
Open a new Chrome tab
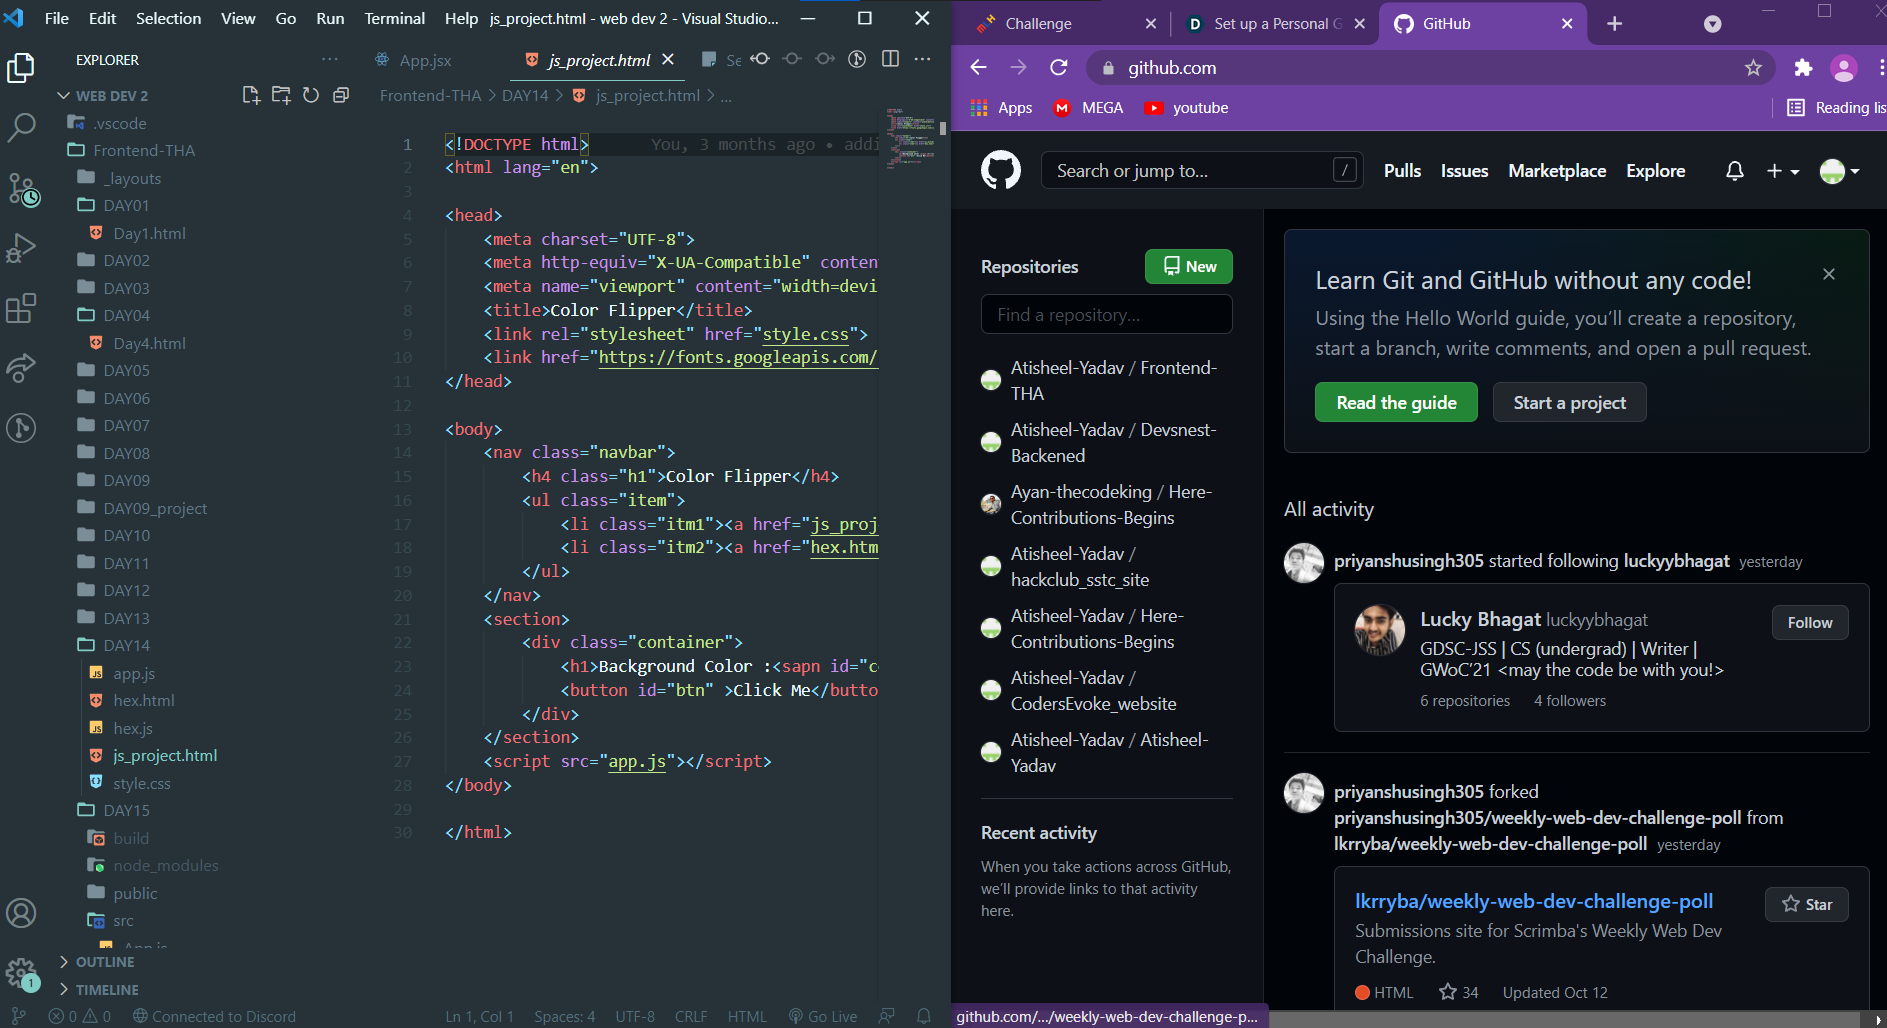click(1614, 24)
